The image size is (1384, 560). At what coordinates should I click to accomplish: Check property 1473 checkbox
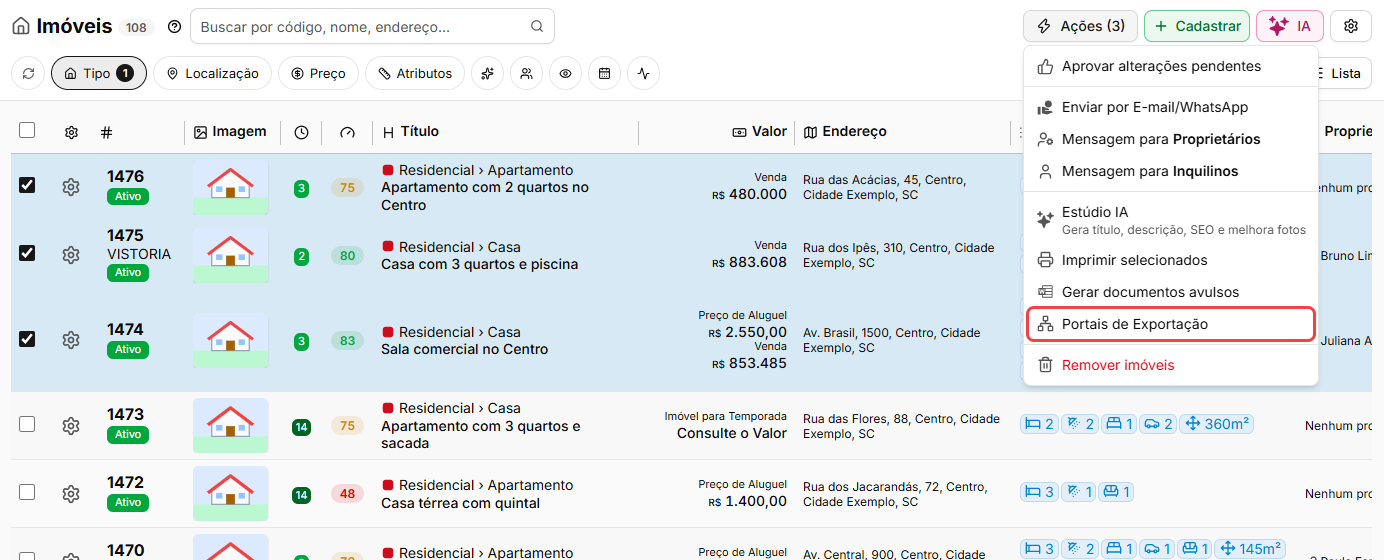[x=27, y=424]
